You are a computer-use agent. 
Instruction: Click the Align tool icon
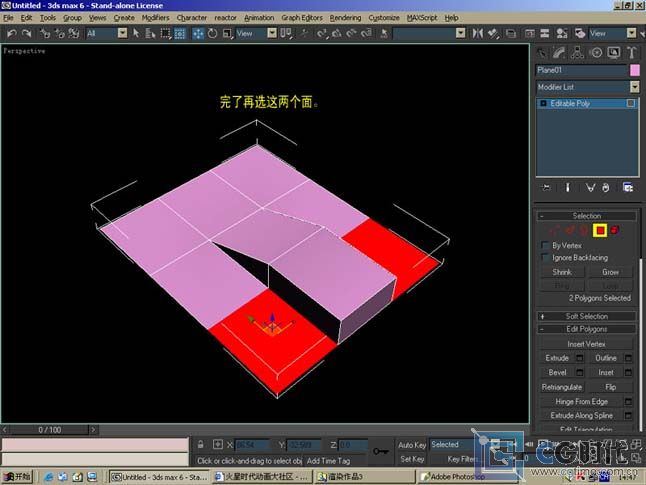click(x=493, y=33)
